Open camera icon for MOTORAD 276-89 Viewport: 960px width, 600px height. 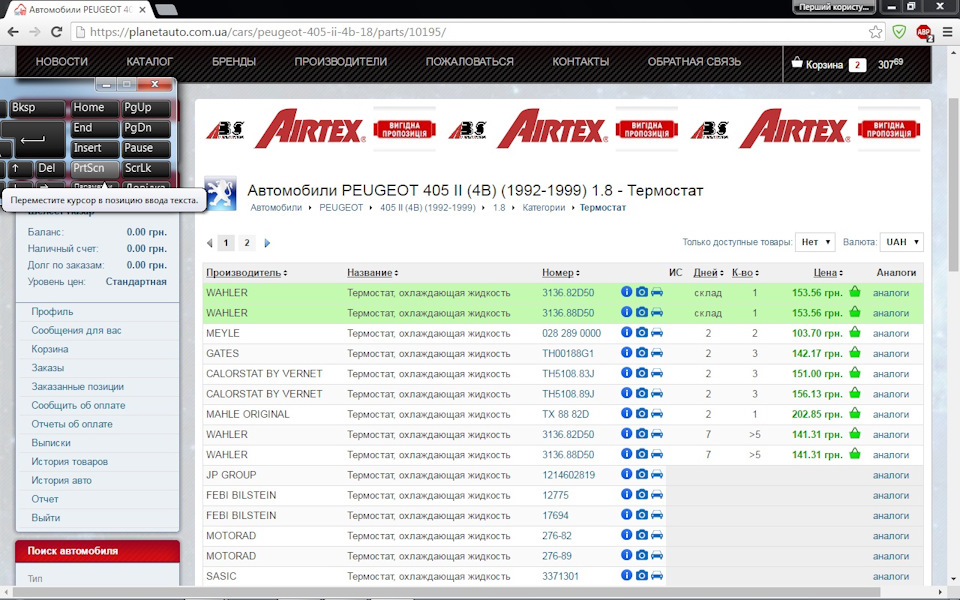(642, 555)
